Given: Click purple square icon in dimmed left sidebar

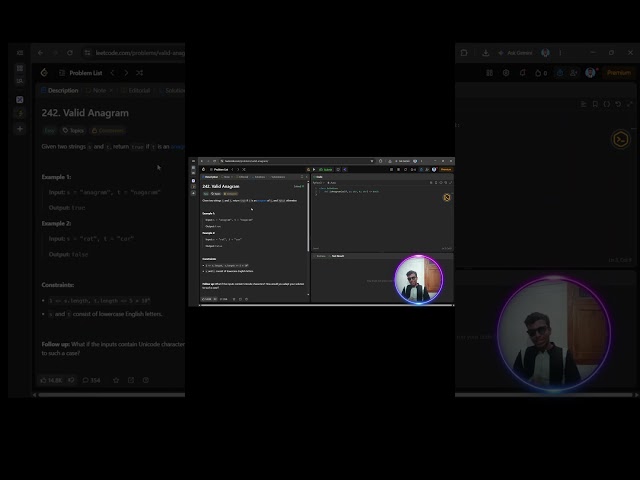Looking at the screenshot, I should (x=20, y=100).
